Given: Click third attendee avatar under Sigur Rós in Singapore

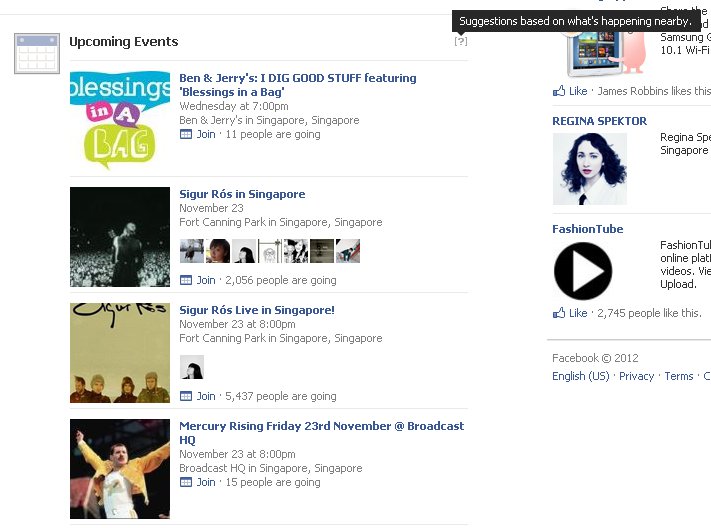Looking at the screenshot, I should point(244,251).
